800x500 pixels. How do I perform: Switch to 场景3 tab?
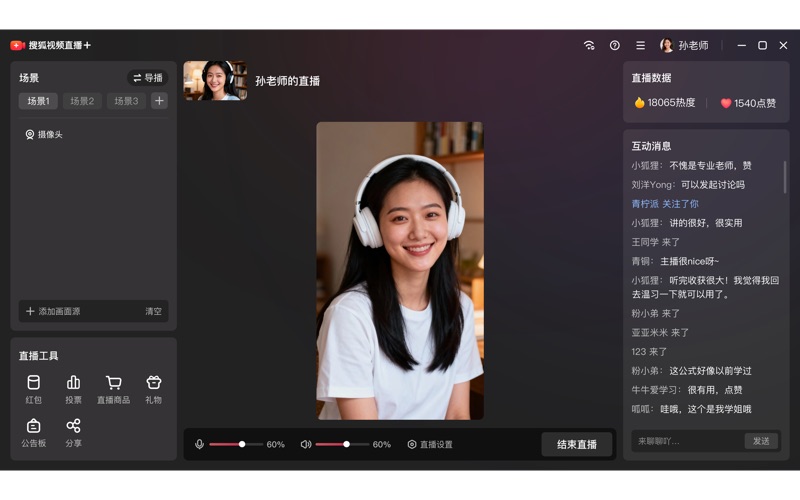click(126, 101)
